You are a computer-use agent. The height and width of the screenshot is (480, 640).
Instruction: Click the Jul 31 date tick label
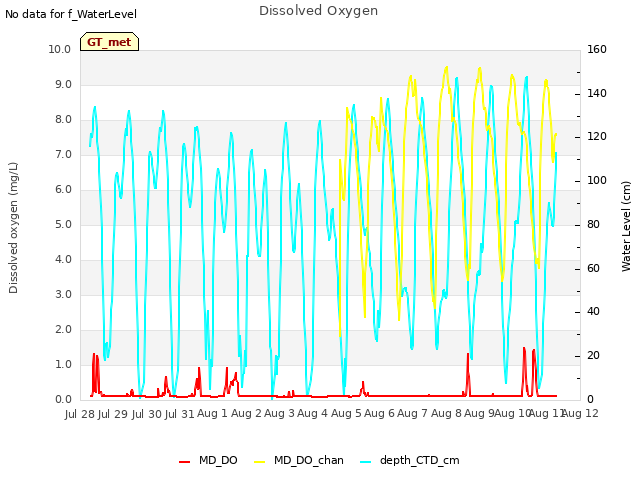click(x=179, y=414)
